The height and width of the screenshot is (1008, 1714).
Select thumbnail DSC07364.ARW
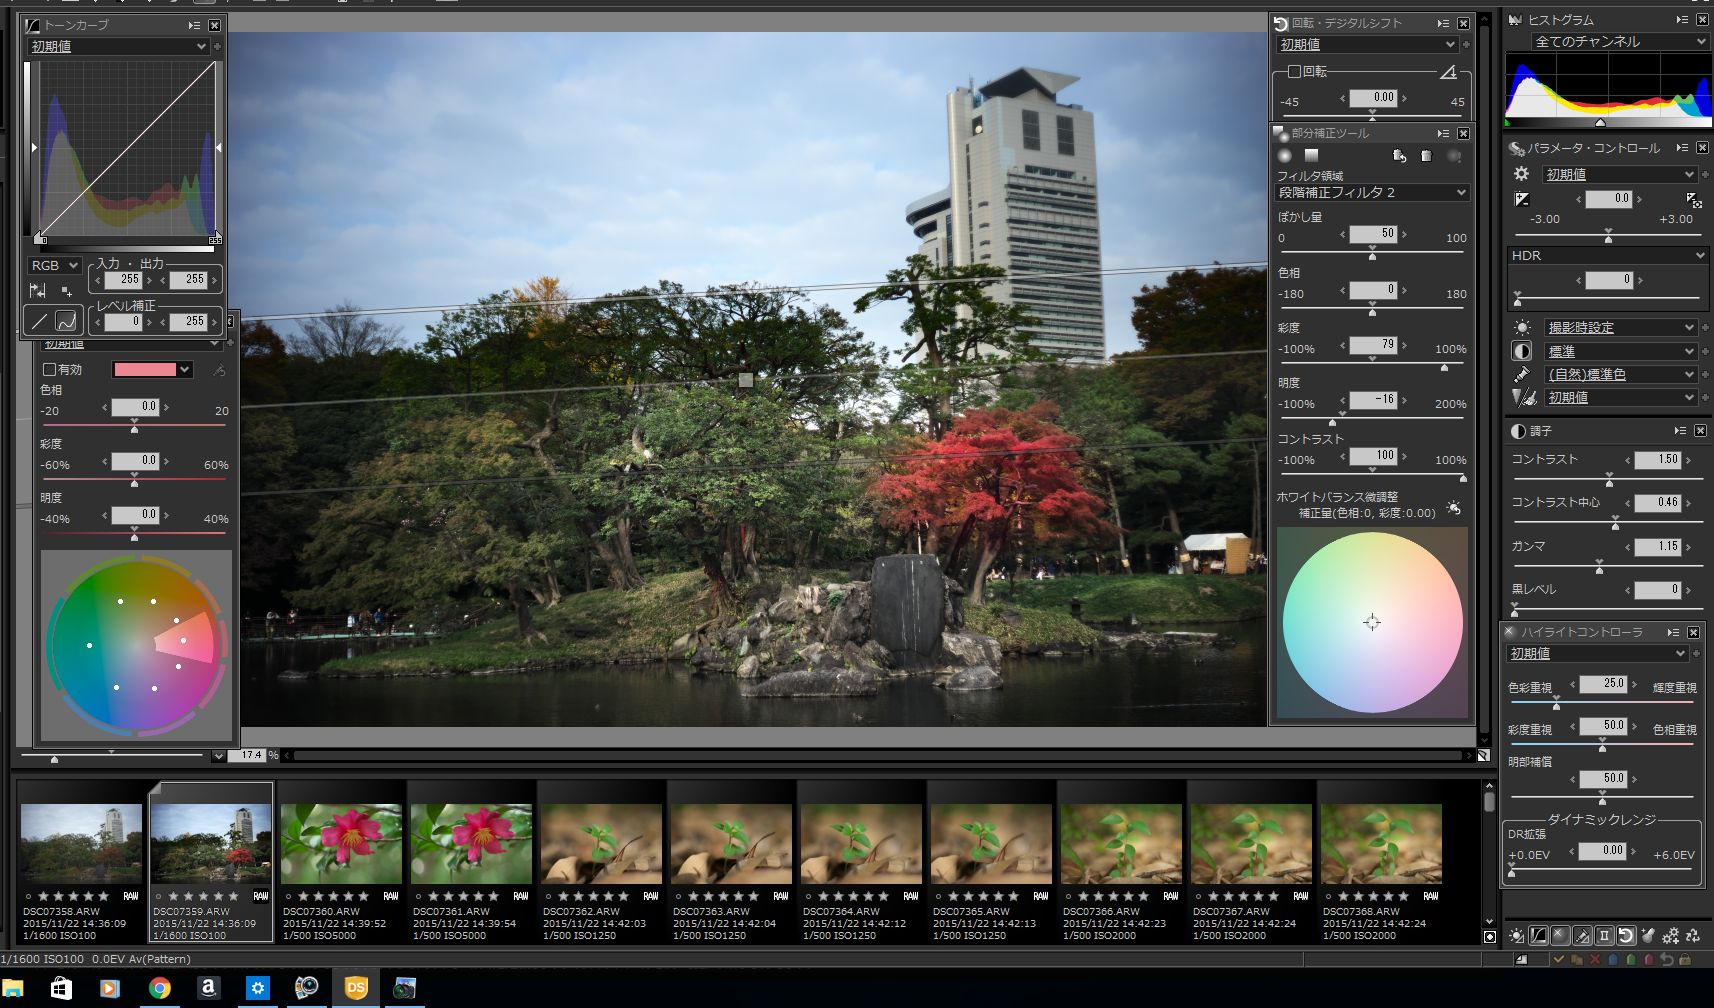pyautogui.click(x=861, y=862)
